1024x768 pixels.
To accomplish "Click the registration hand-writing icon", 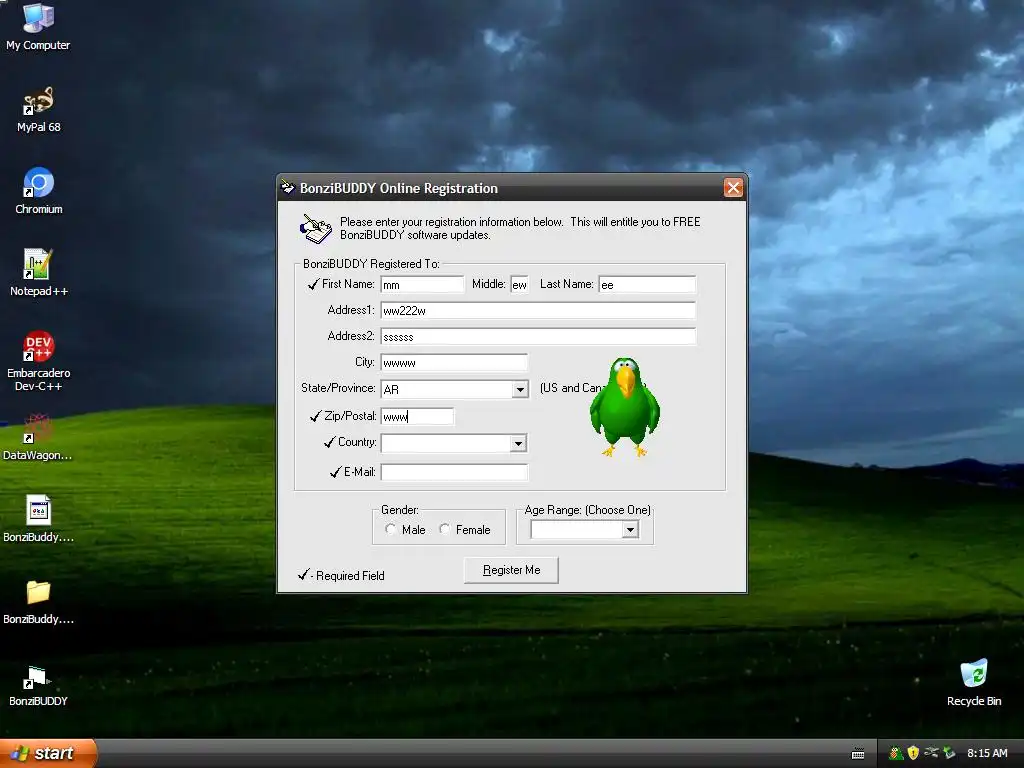I will (x=315, y=229).
